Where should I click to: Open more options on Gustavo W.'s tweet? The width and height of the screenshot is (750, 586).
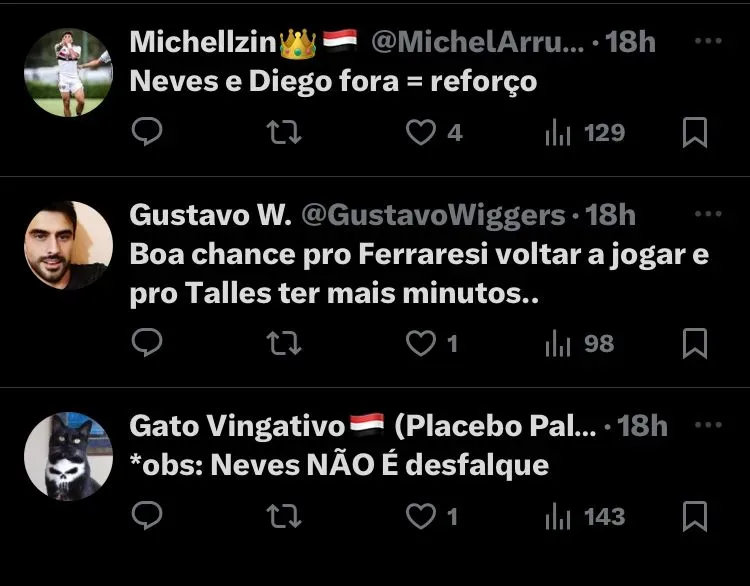(x=708, y=214)
